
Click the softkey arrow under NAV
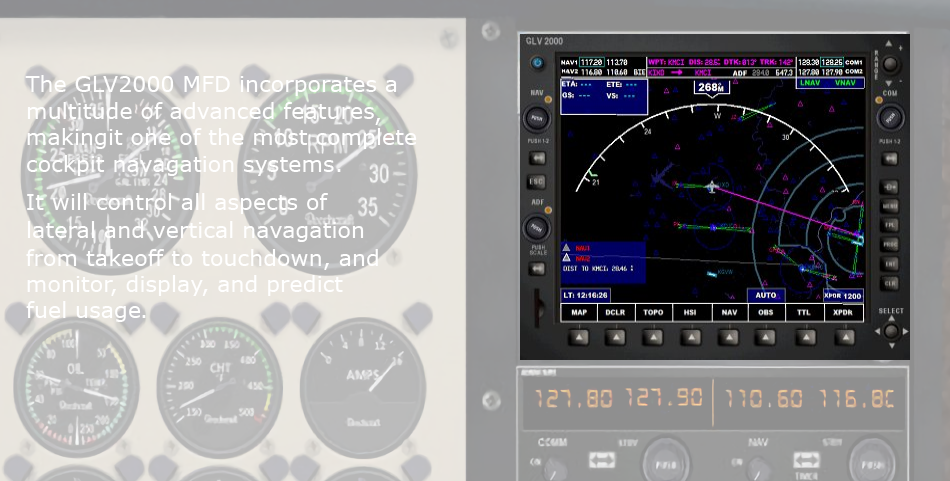[729, 337]
